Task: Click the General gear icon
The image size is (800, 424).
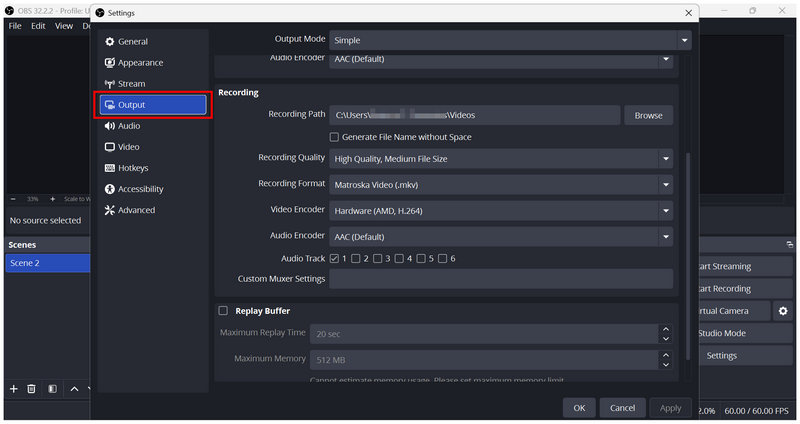Action: click(x=110, y=42)
